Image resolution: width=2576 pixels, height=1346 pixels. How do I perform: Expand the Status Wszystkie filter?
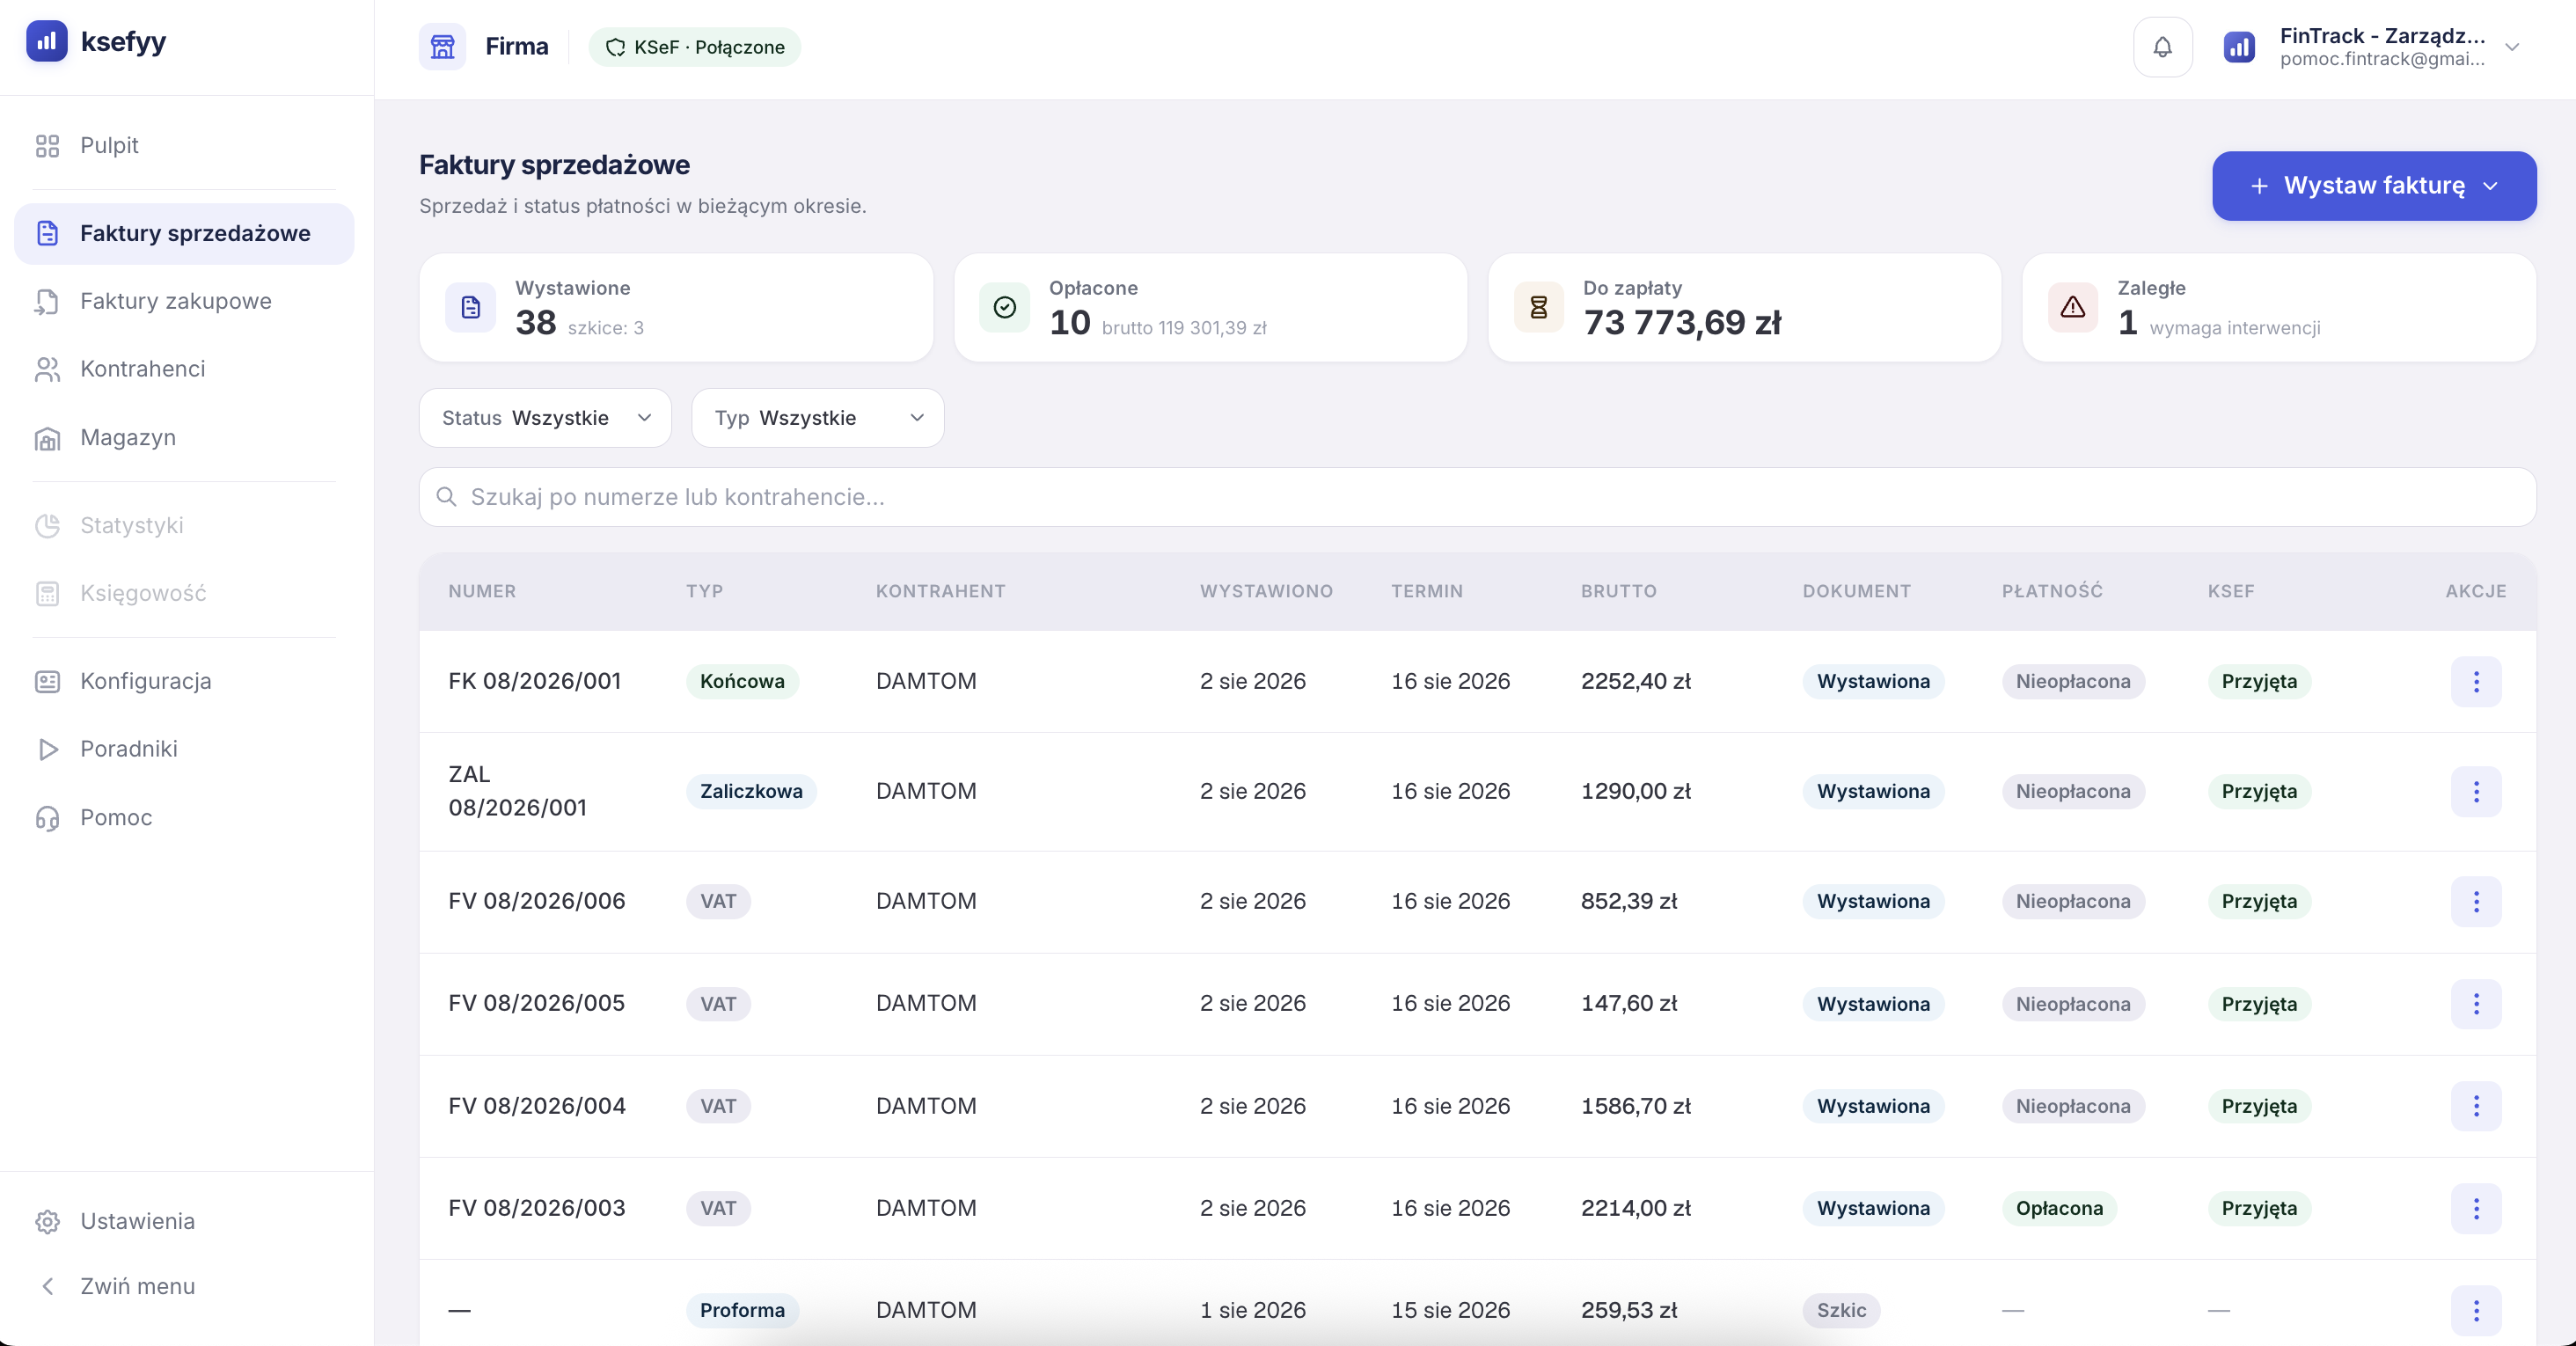click(x=545, y=418)
